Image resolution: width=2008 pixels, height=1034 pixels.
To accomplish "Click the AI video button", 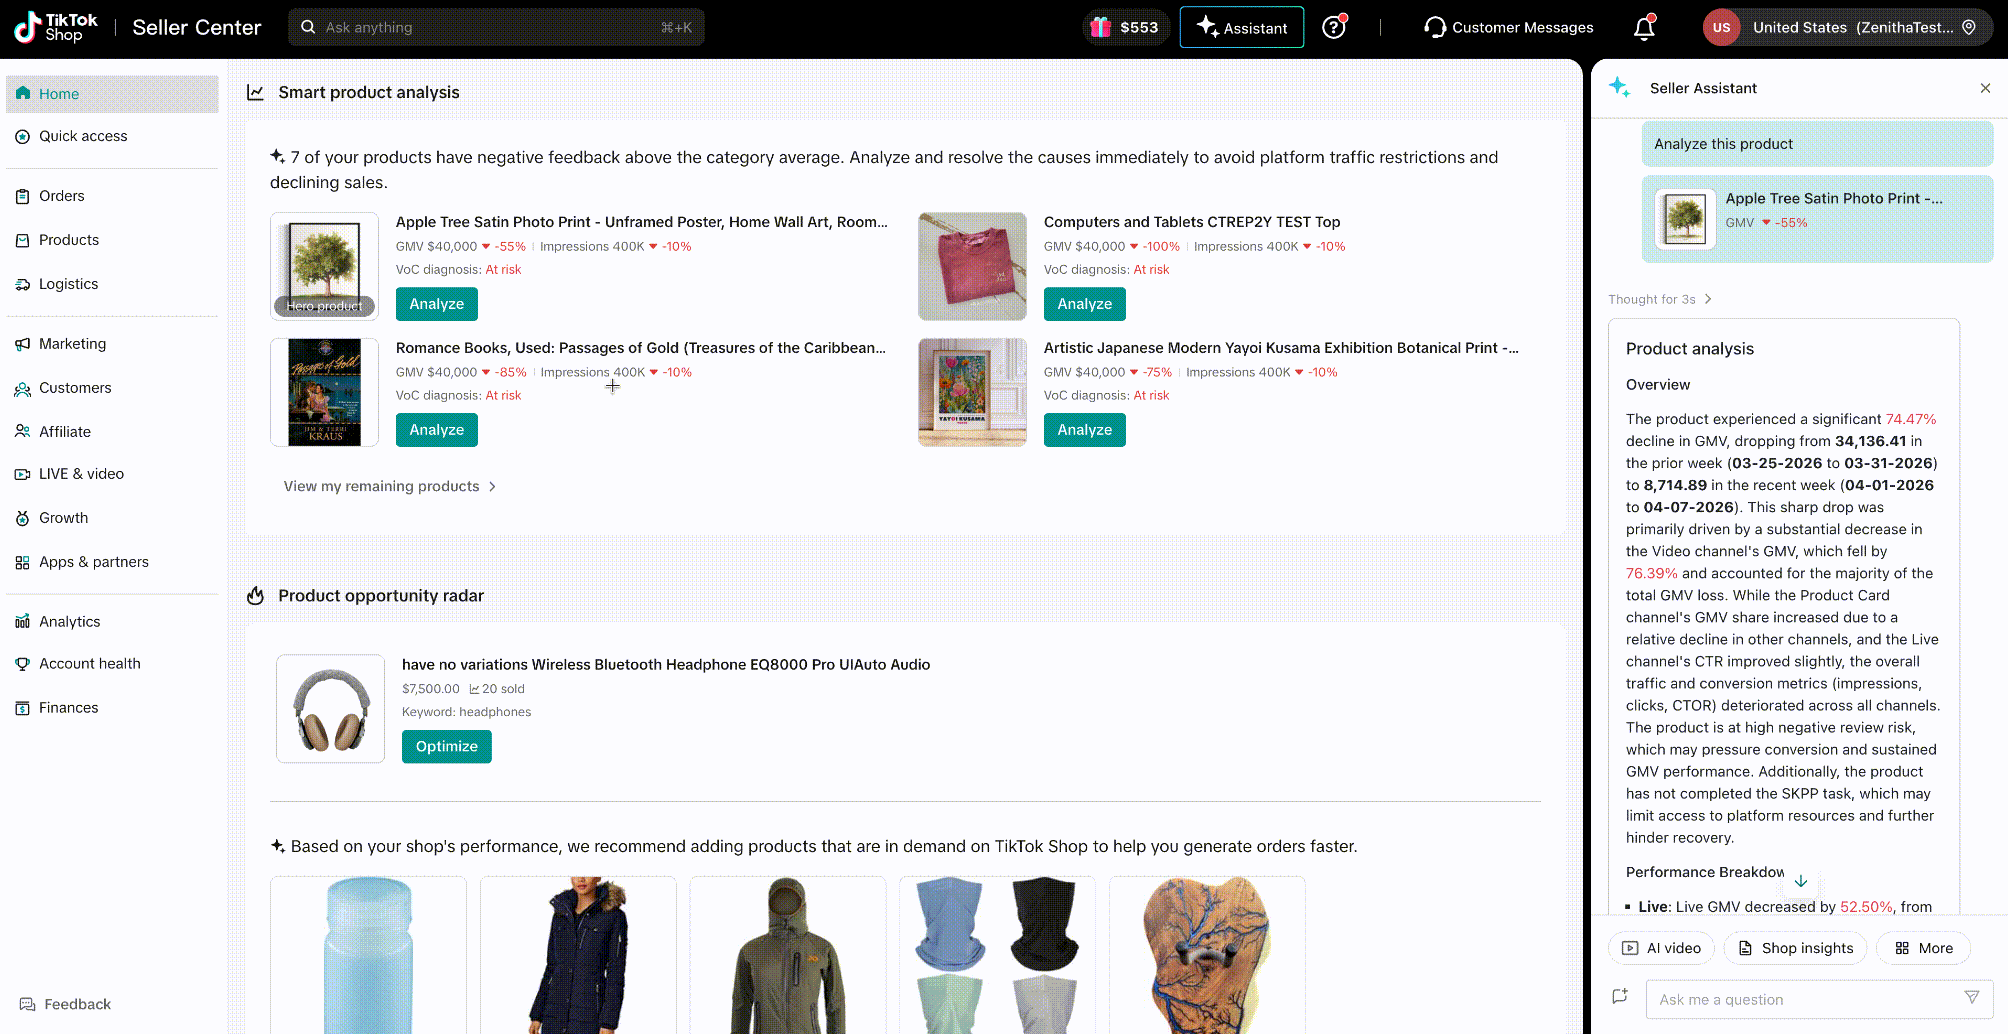I will pos(1661,948).
